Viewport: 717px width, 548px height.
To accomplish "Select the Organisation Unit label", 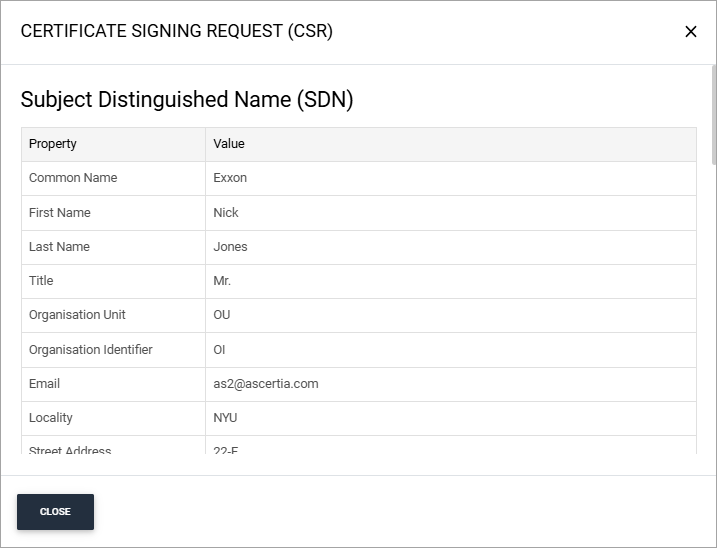I will pyautogui.click(x=77, y=315).
